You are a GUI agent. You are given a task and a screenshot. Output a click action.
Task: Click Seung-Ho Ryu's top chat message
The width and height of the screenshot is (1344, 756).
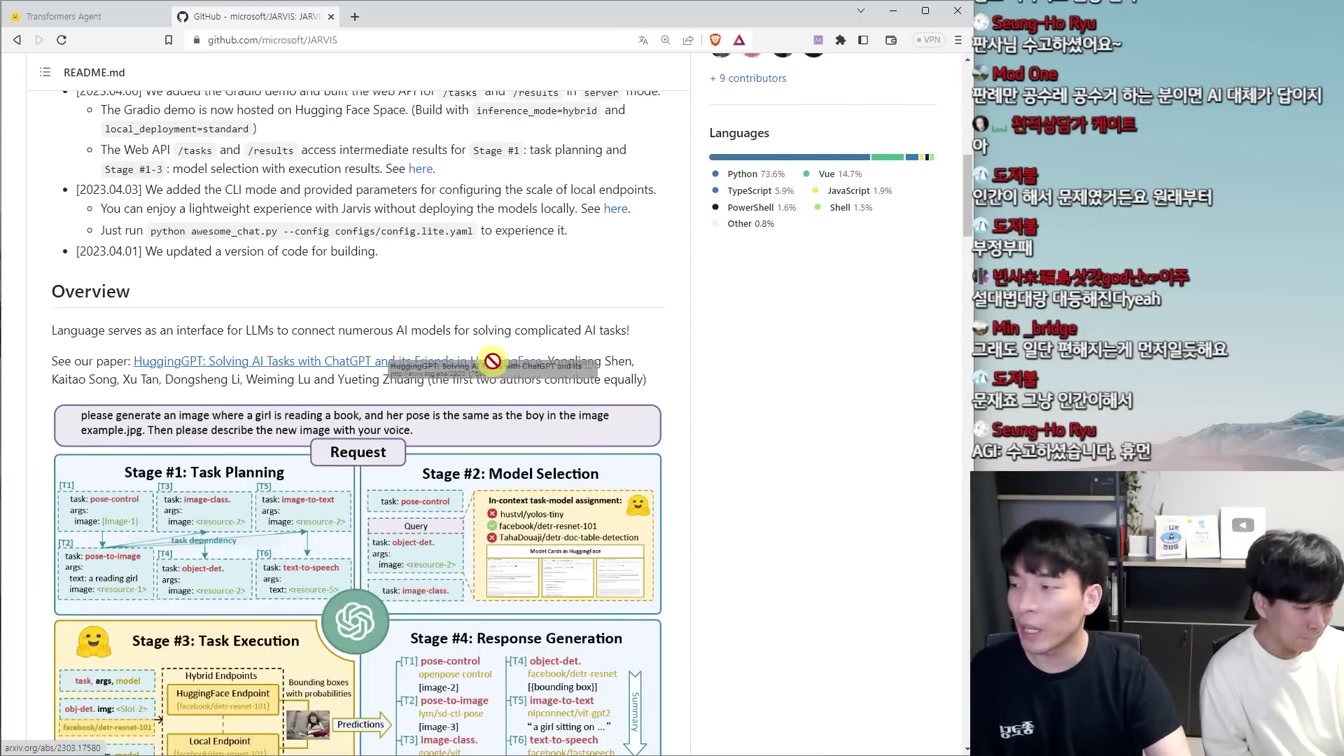click(1047, 44)
